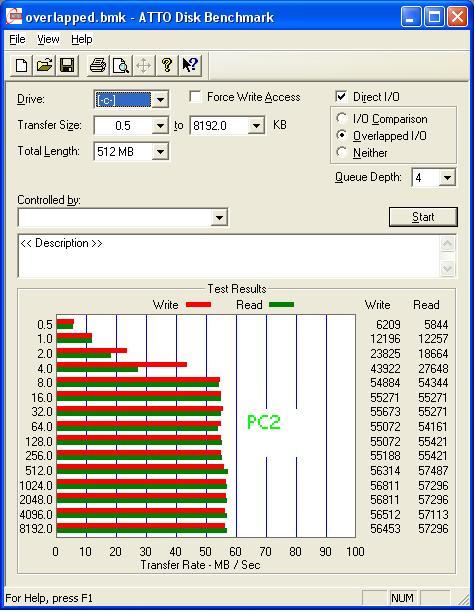Screen dimensions: 475x612
Task: Click the write value 55188
Action: [385, 456]
